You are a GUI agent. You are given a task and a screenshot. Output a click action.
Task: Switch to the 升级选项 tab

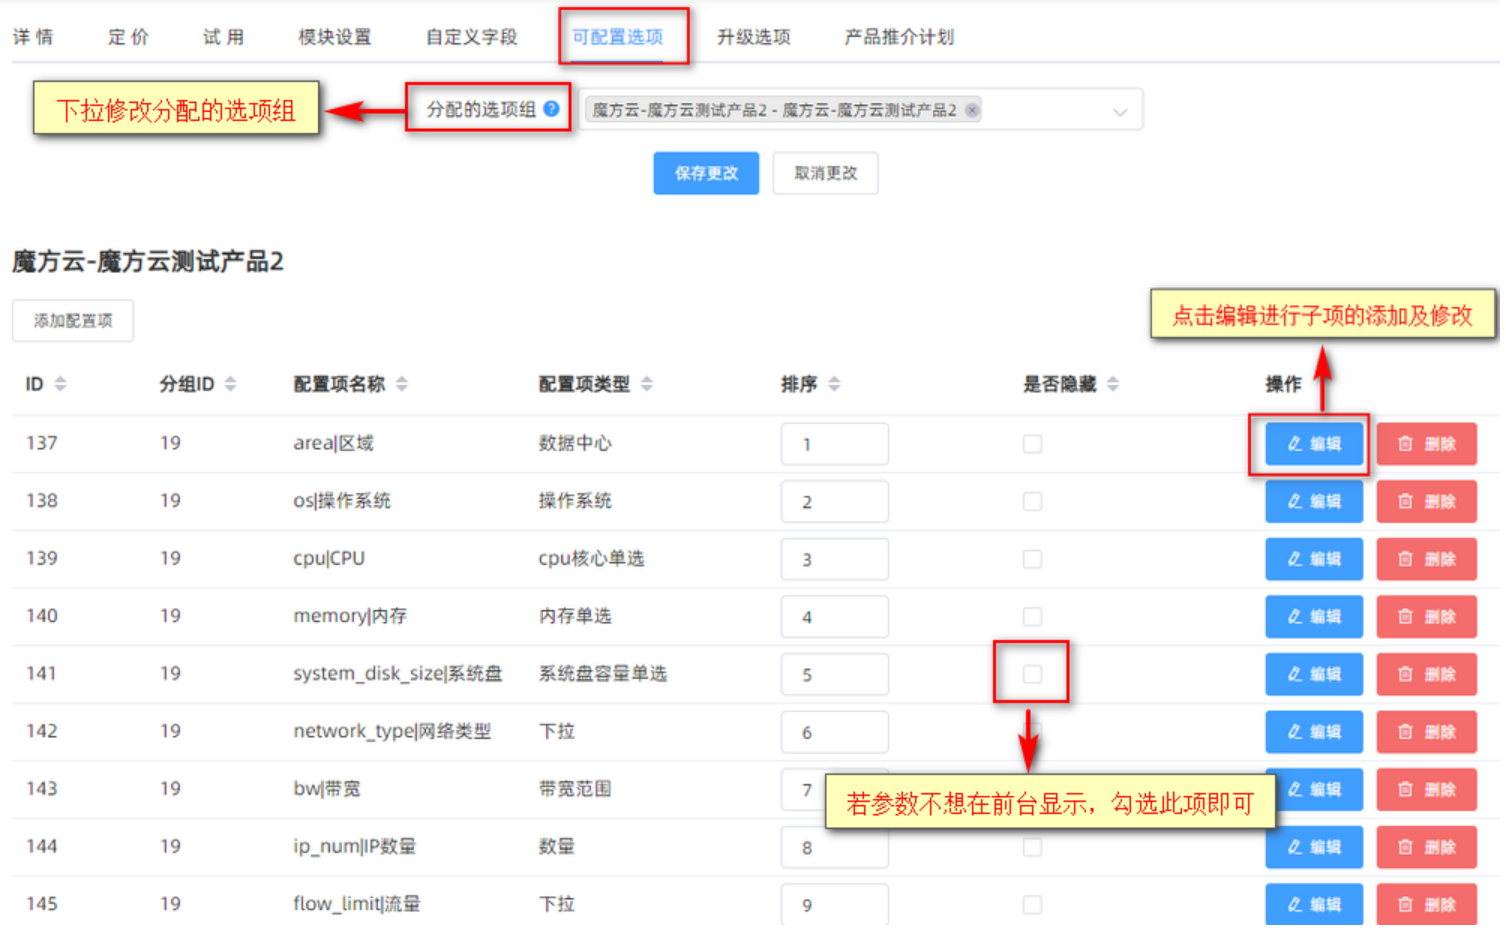click(x=754, y=37)
